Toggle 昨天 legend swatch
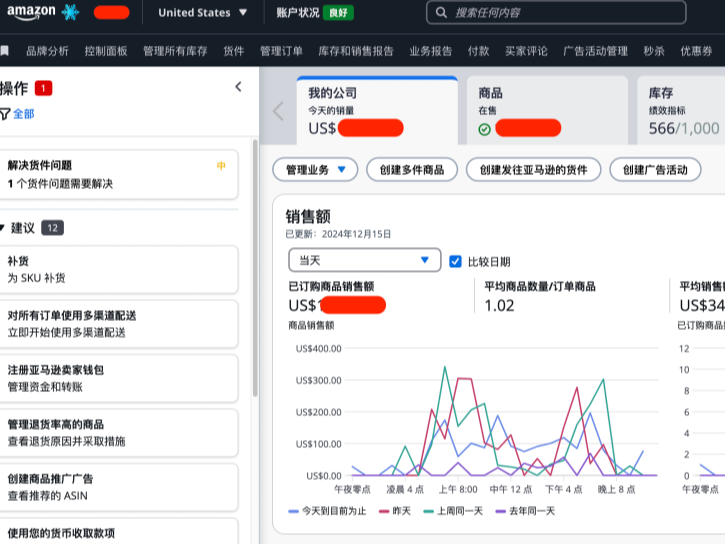Screen dimensions: 725x544 pyautogui.click(x=384, y=511)
